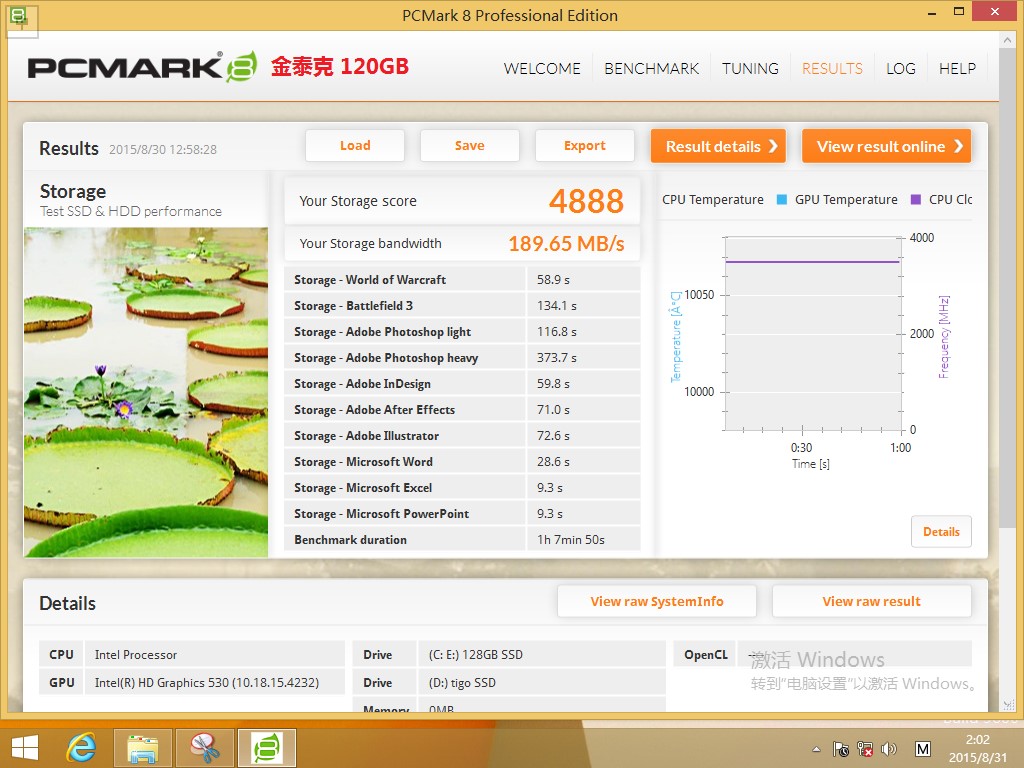Image resolution: width=1024 pixels, height=768 pixels.
Task: Click View raw result button
Action: (872, 601)
